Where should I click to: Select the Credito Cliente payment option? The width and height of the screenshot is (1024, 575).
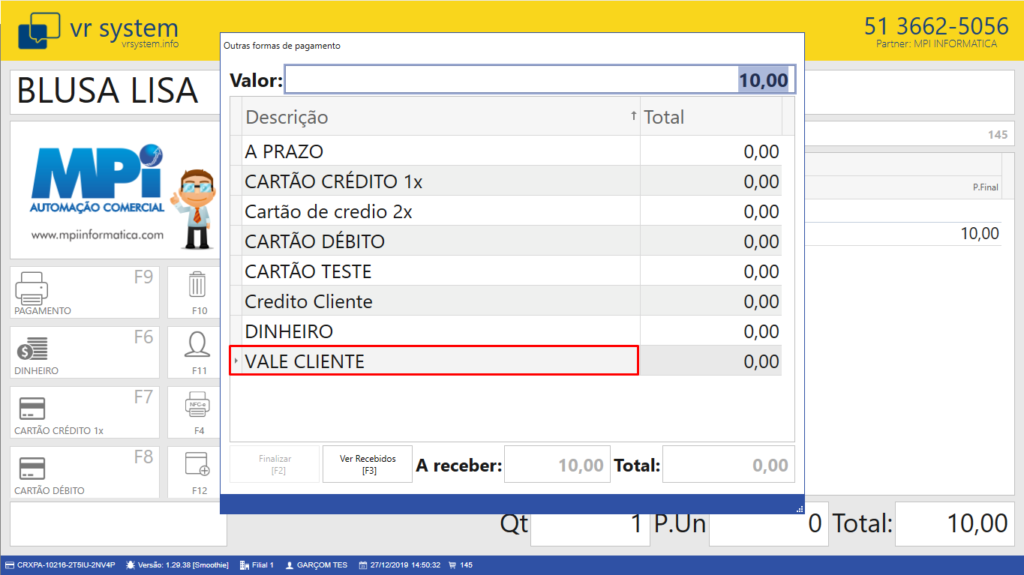tap(440, 301)
